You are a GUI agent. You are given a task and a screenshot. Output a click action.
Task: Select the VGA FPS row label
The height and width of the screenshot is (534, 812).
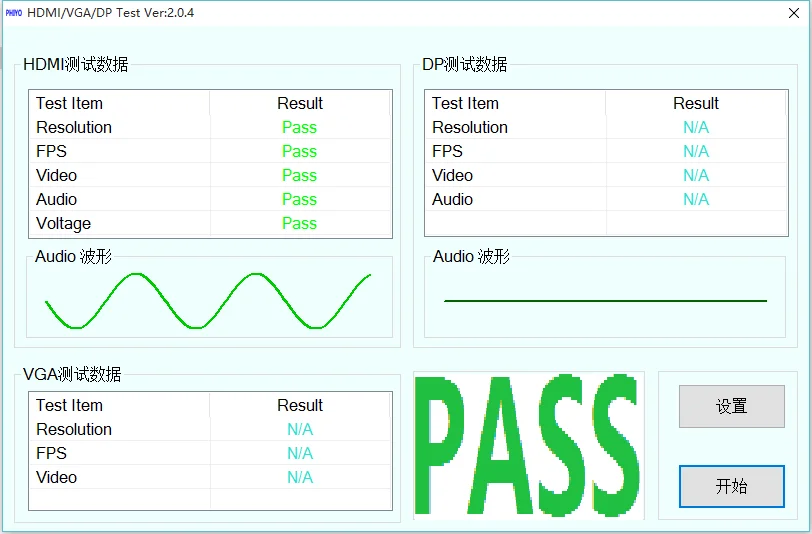[51, 453]
